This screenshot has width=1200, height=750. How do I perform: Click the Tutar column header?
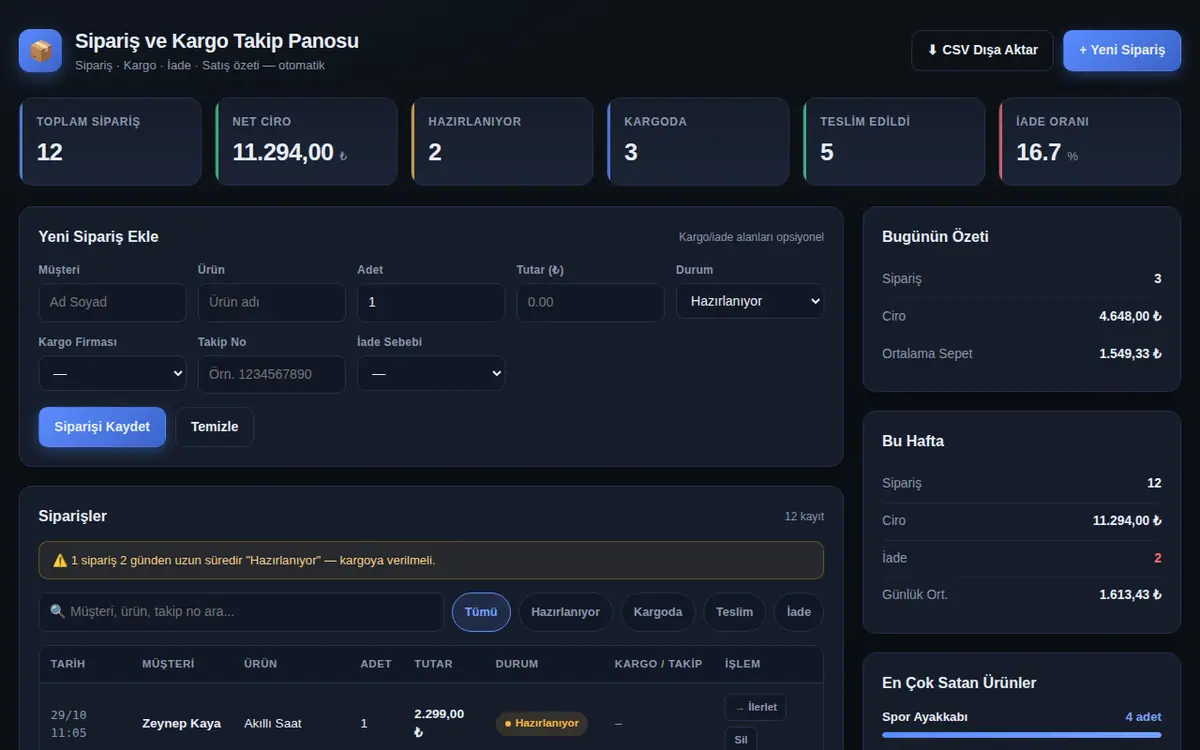click(433, 664)
